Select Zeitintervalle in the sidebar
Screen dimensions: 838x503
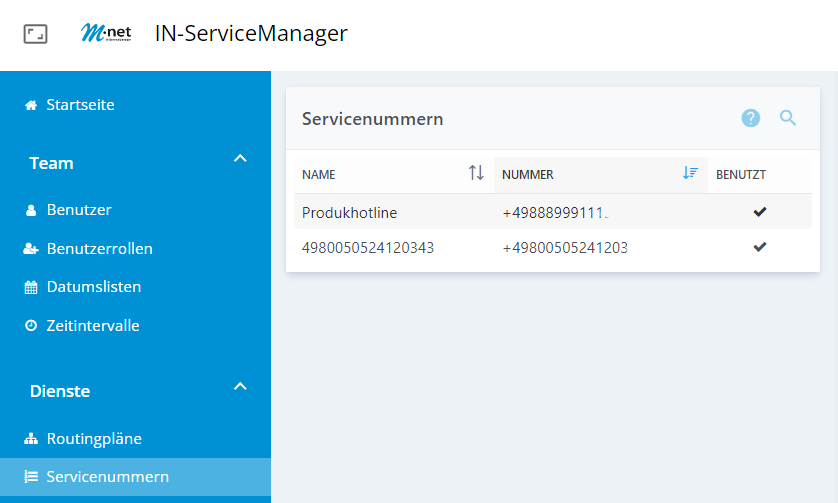[93, 325]
